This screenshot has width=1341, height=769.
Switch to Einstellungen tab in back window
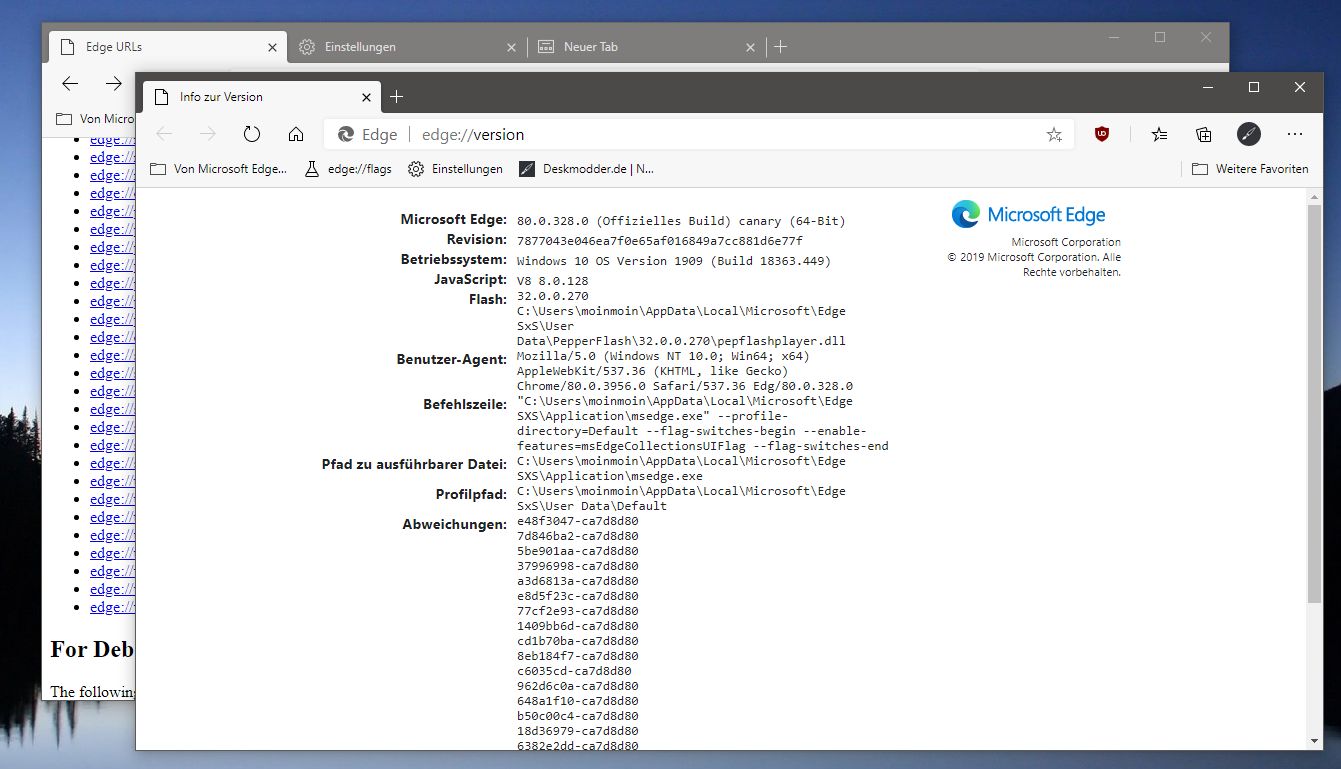[408, 46]
